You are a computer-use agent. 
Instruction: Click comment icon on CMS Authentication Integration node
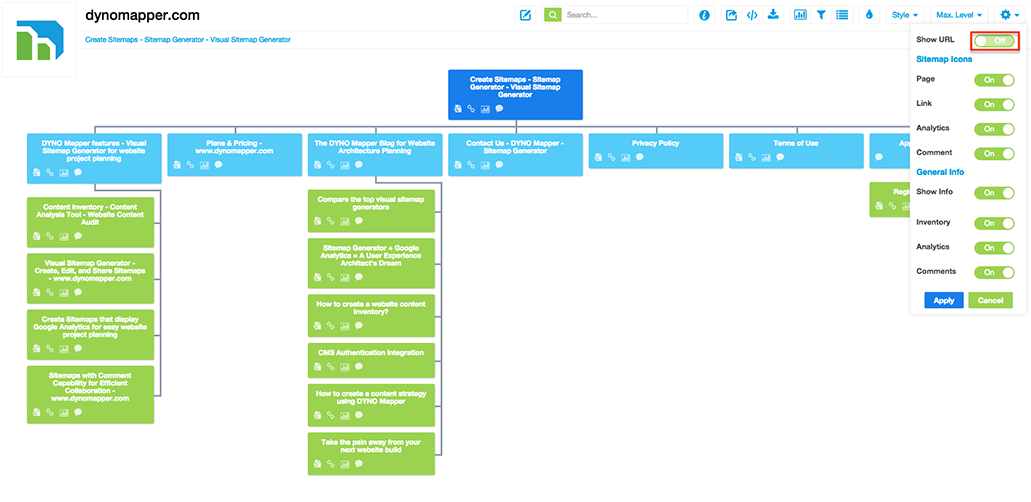(x=359, y=366)
